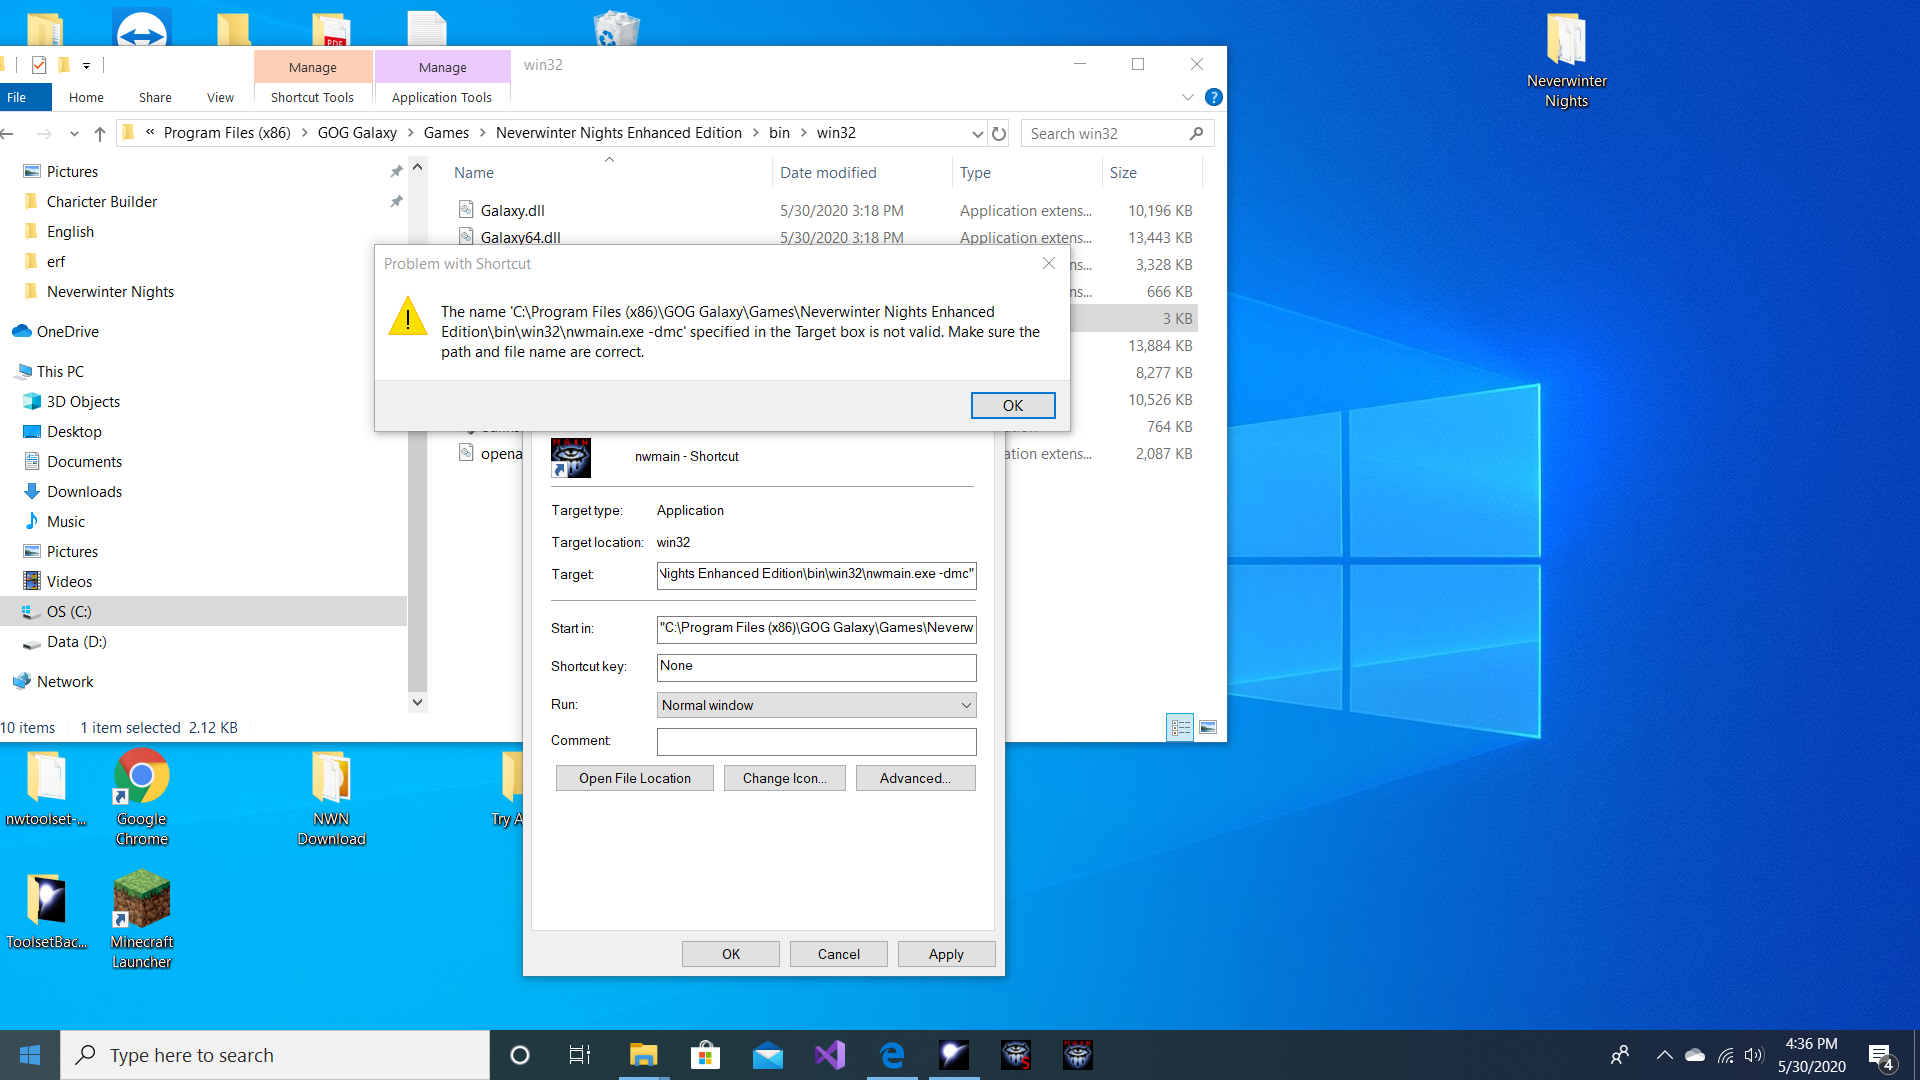
Task: Select NWN Download desktop folder
Action: (x=331, y=797)
